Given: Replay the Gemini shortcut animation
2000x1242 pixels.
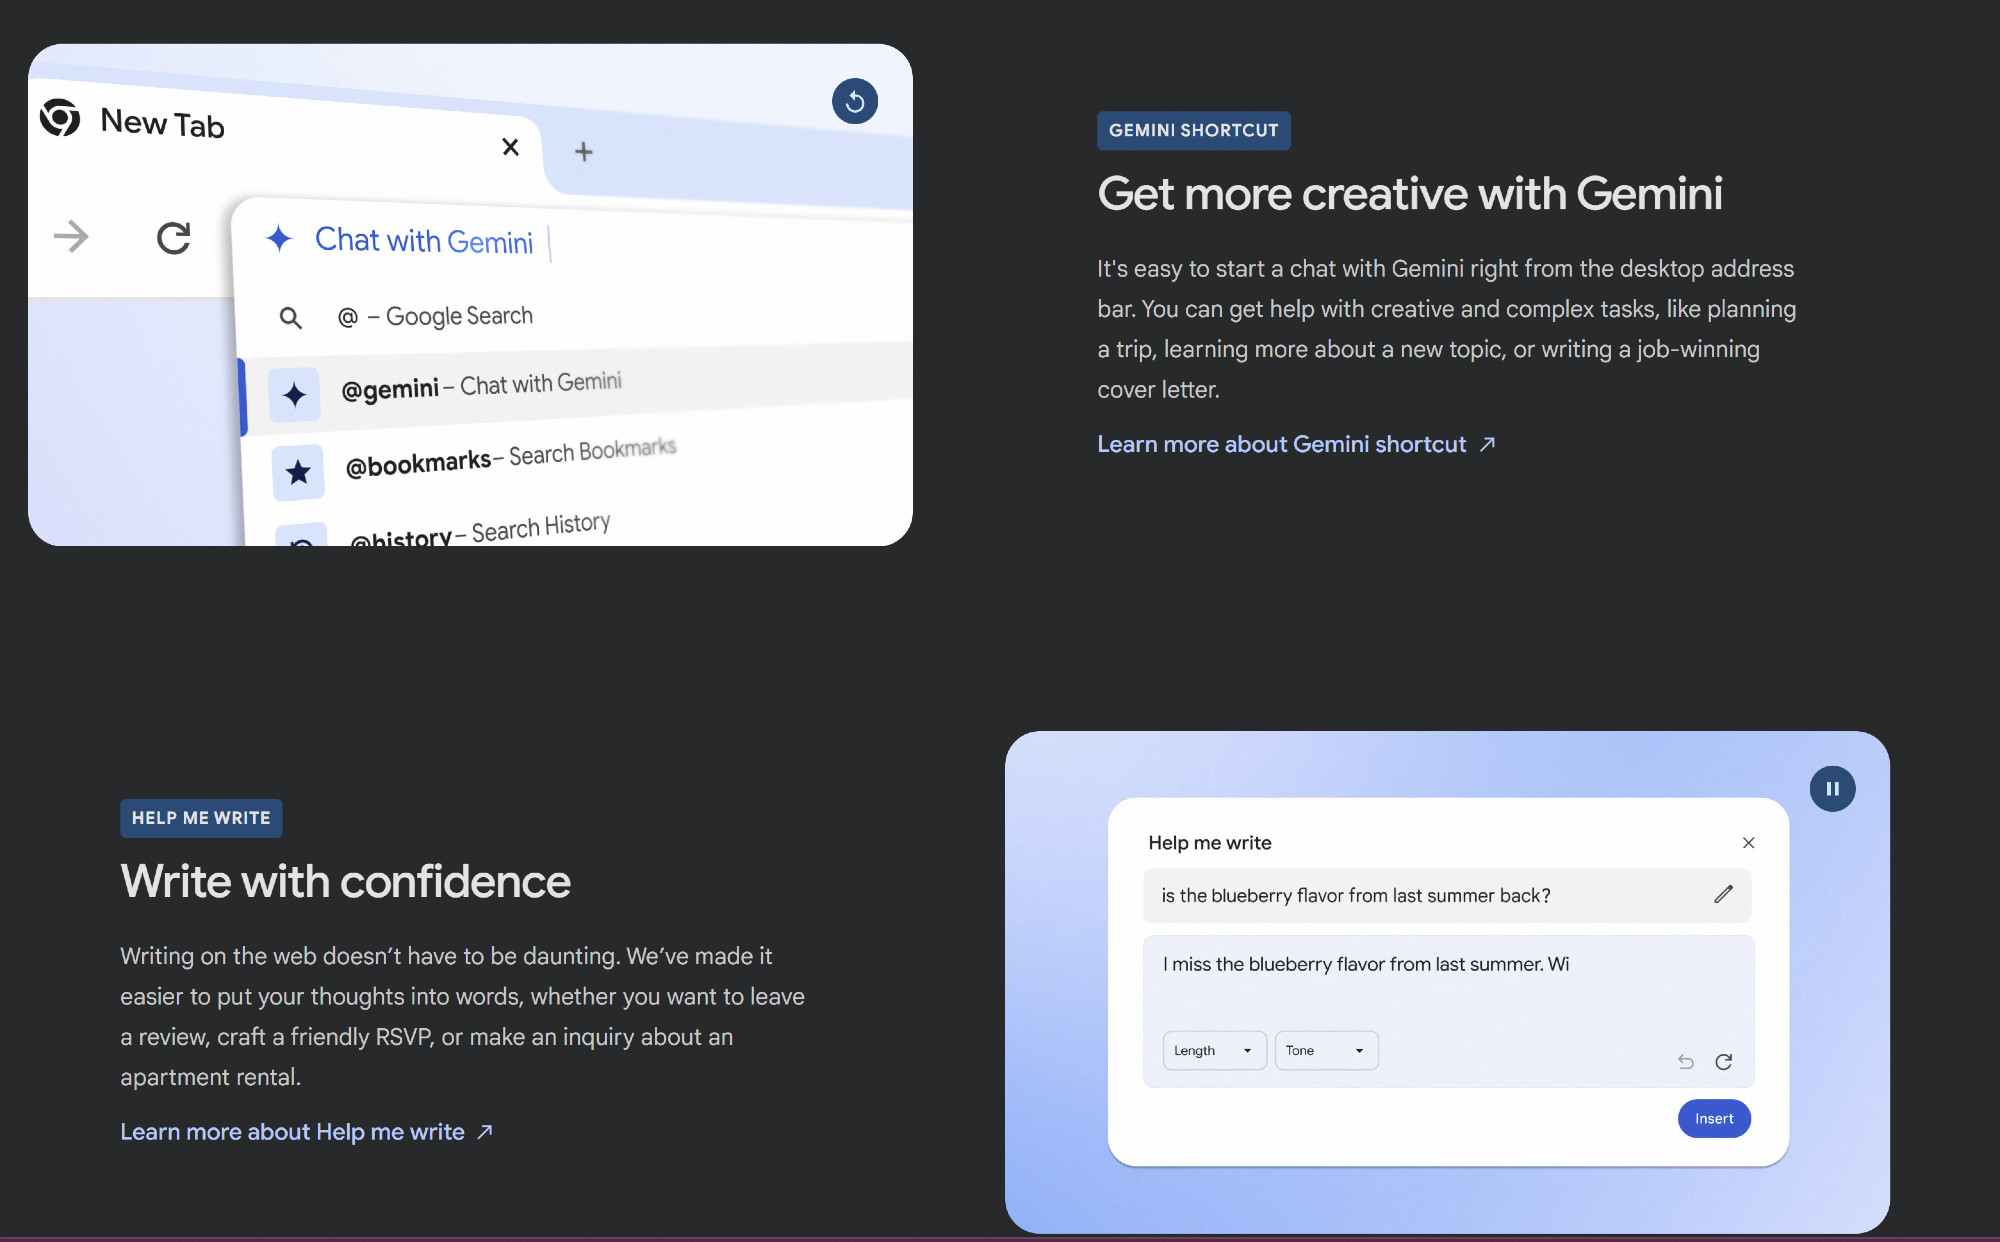Looking at the screenshot, I should [855, 101].
